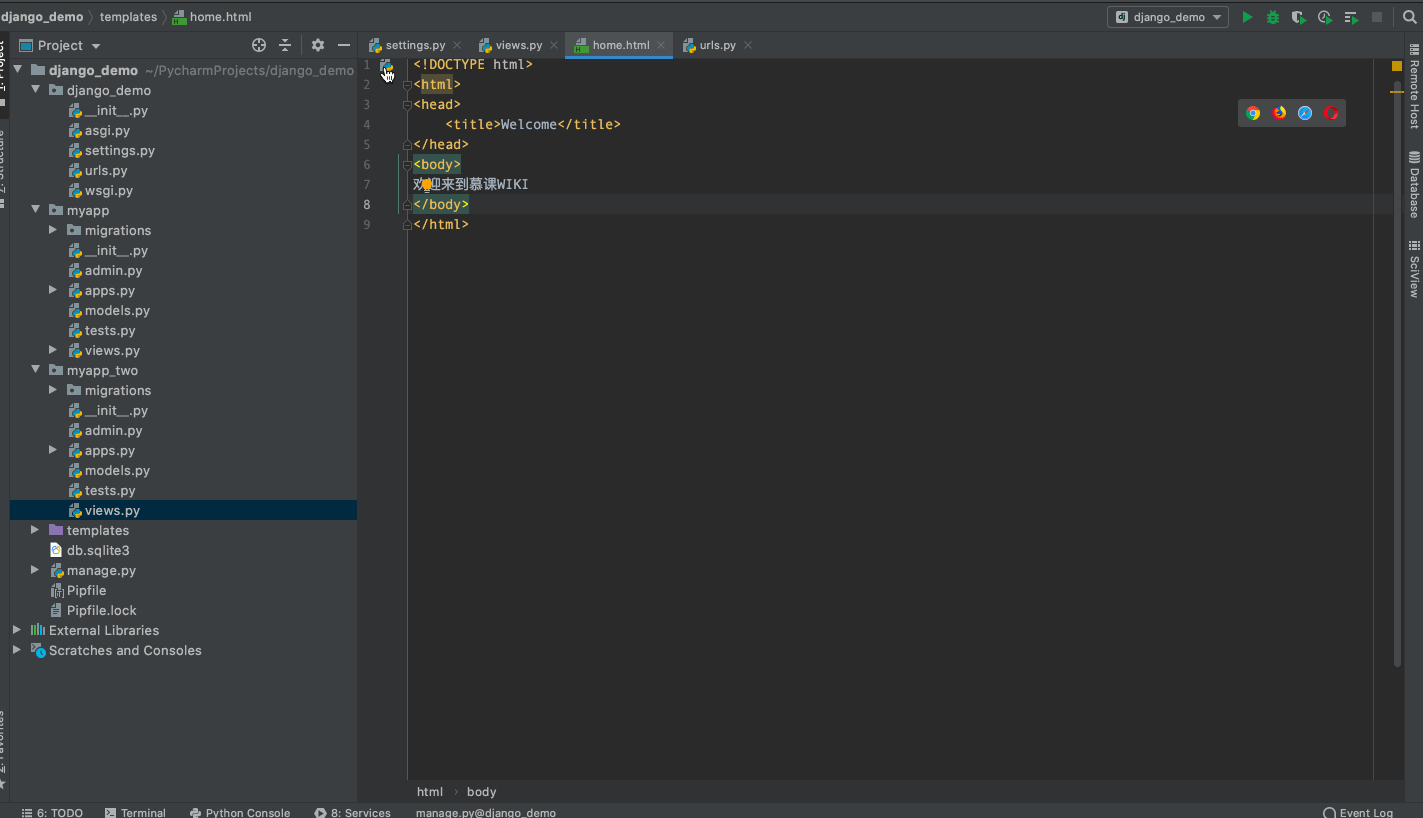1423x818 pixels.
Task: Fold the html tag on line 2
Action: [407, 85]
